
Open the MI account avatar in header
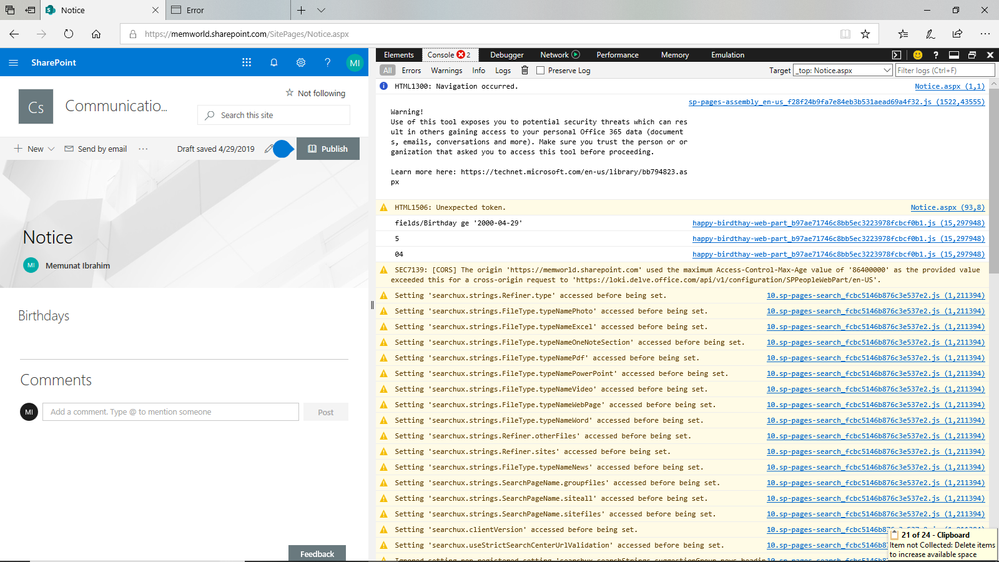click(355, 62)
